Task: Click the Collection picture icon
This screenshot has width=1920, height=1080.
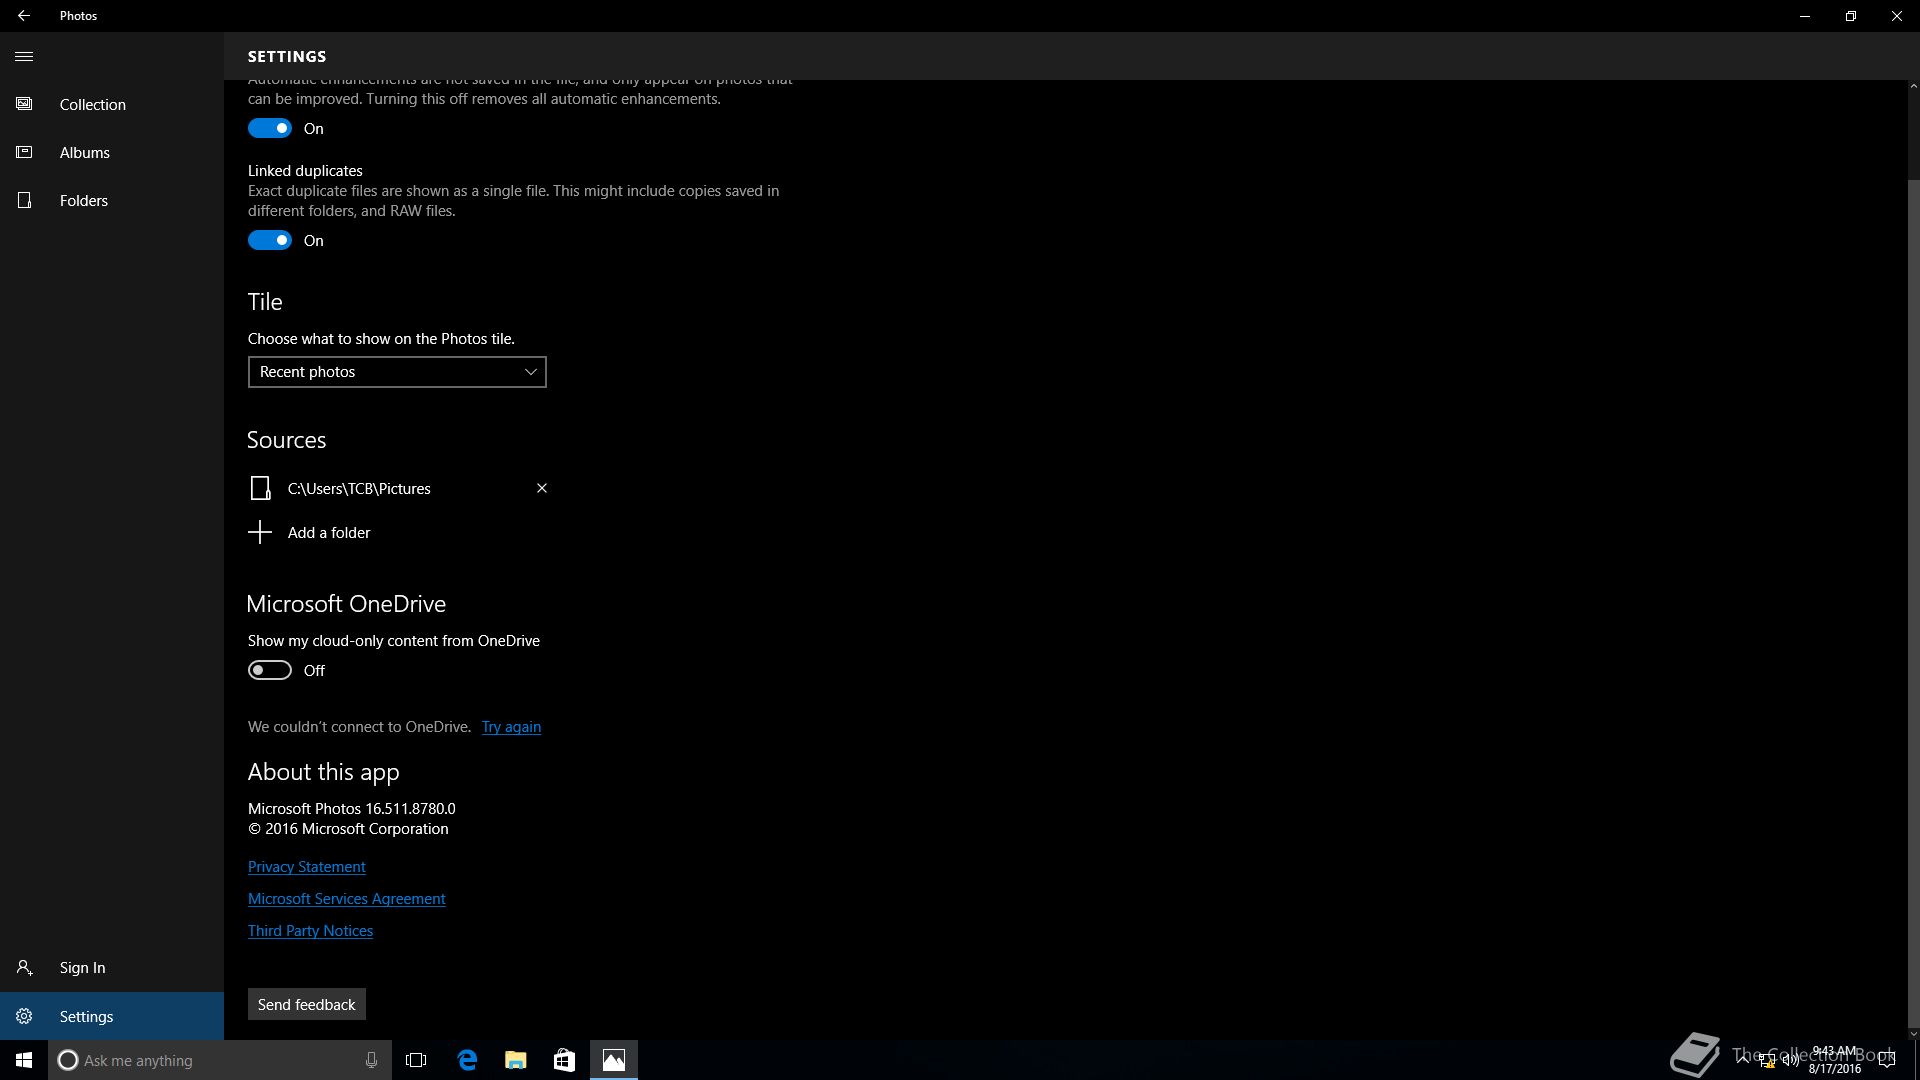Action: coord(24,104)
